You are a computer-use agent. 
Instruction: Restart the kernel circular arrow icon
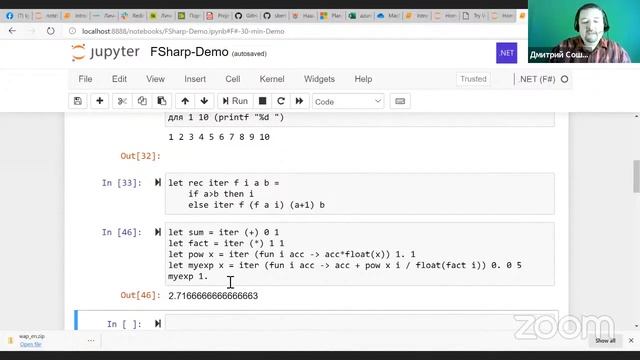(x=281, y=101)
